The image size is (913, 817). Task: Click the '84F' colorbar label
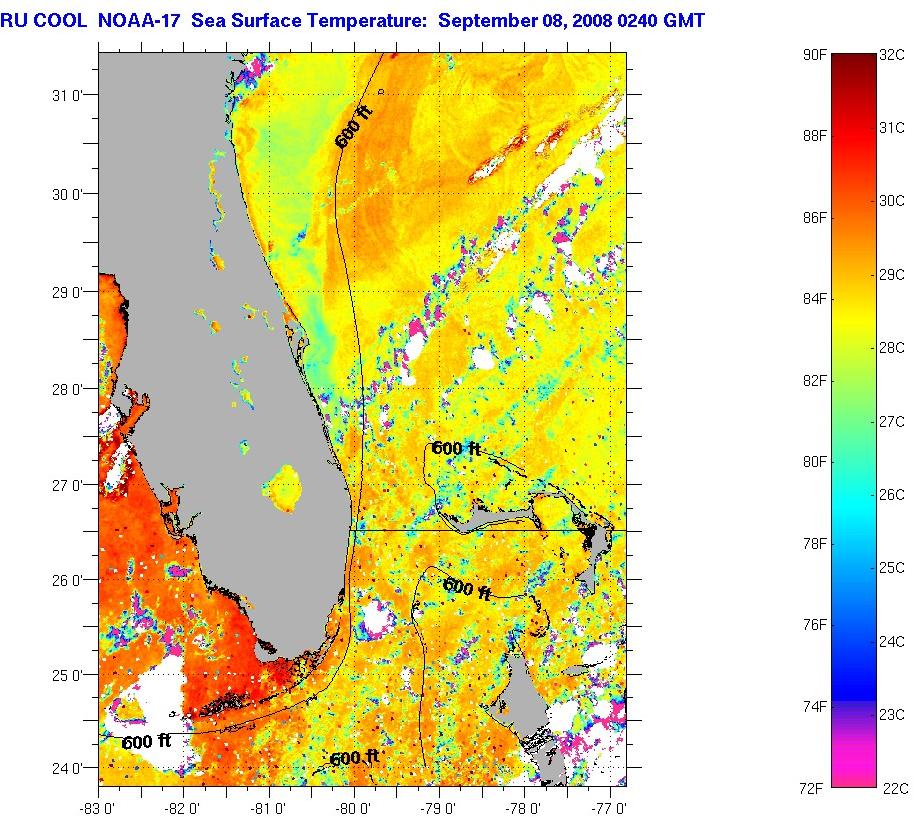pos(814,299)
